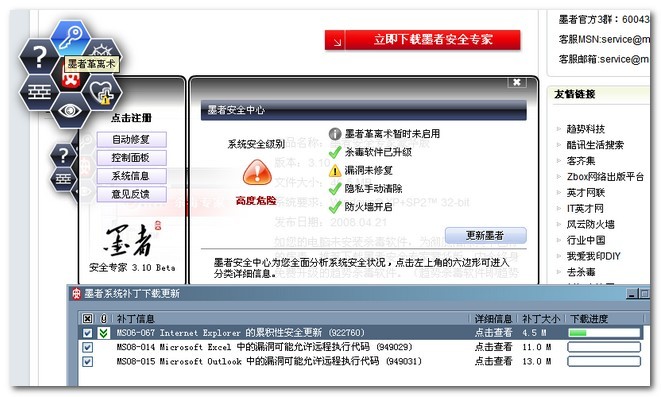The width and height of the screenshot is (661, 397).
Task: Open the 自动修复 menu item
Action: pyautogui.click(x=131, y=139)
